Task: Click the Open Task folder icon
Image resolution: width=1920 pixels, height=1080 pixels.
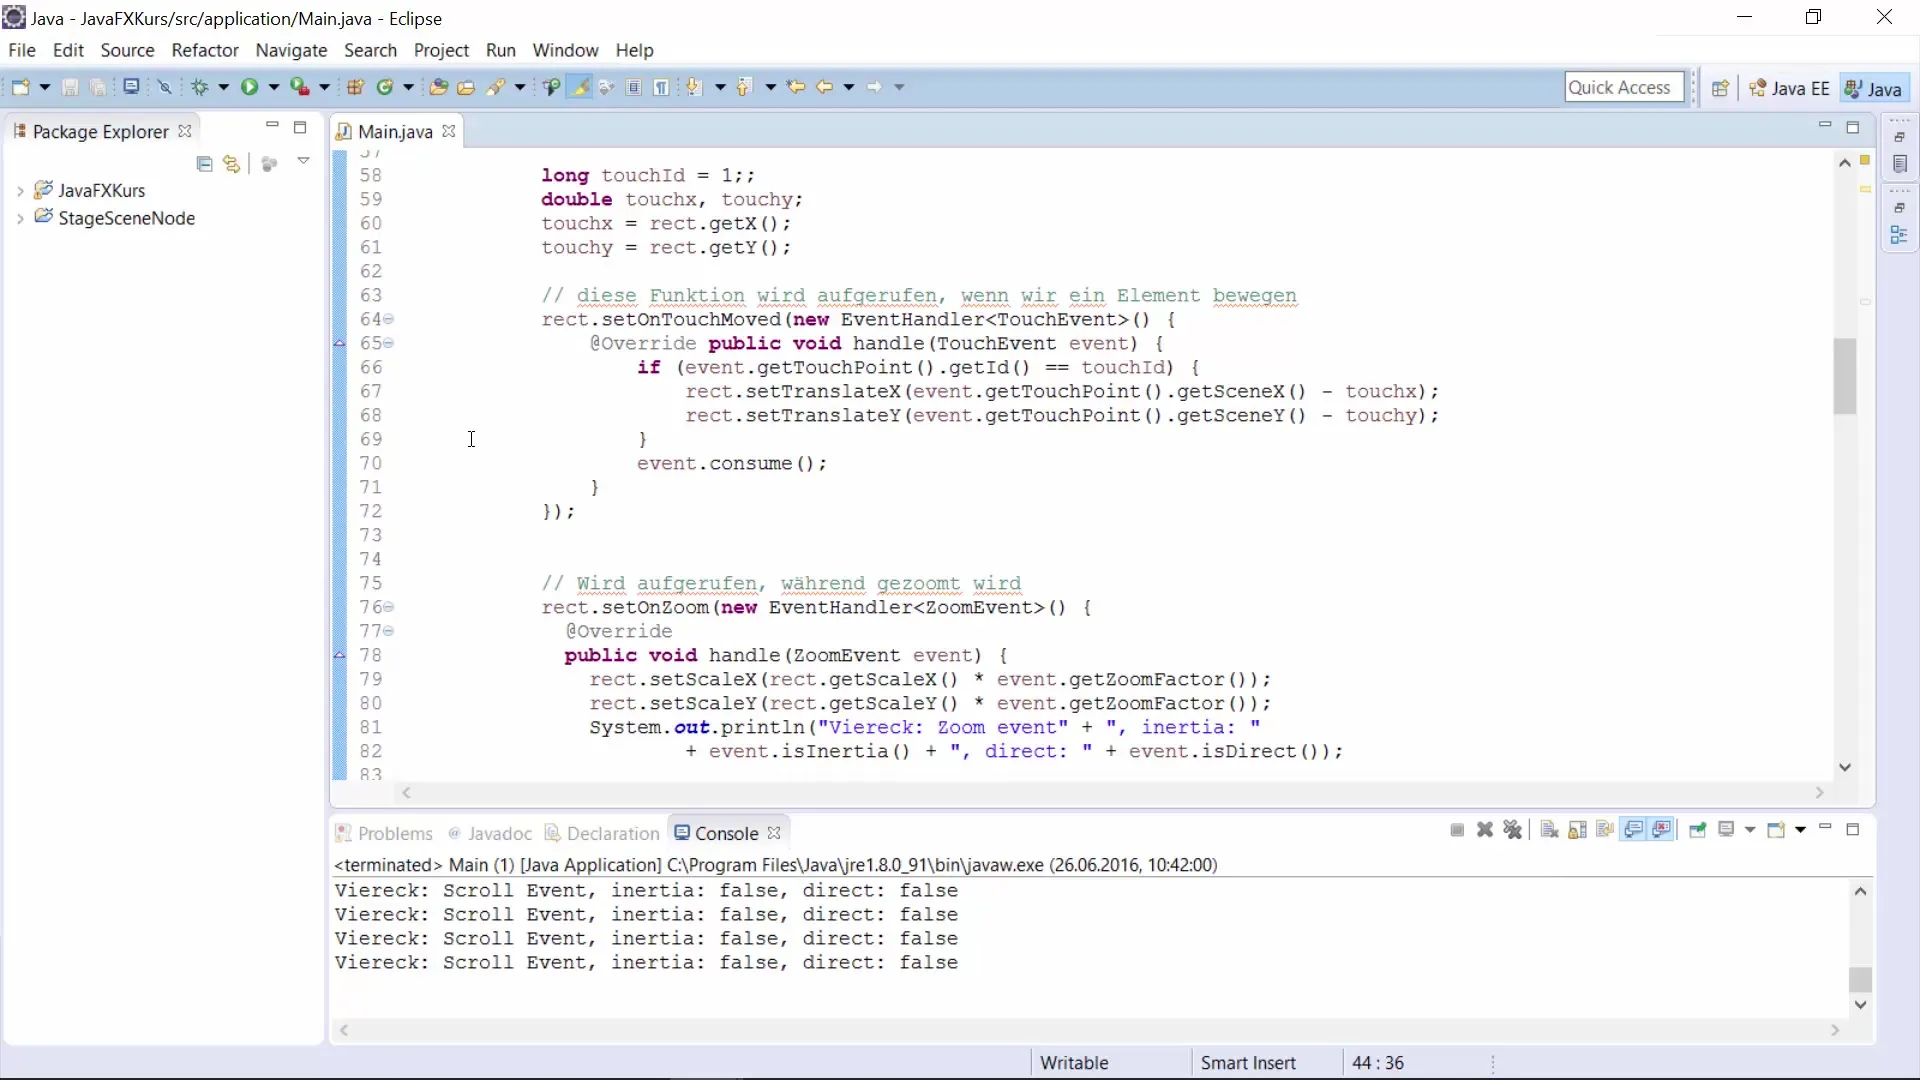Action: coord(466,87)
